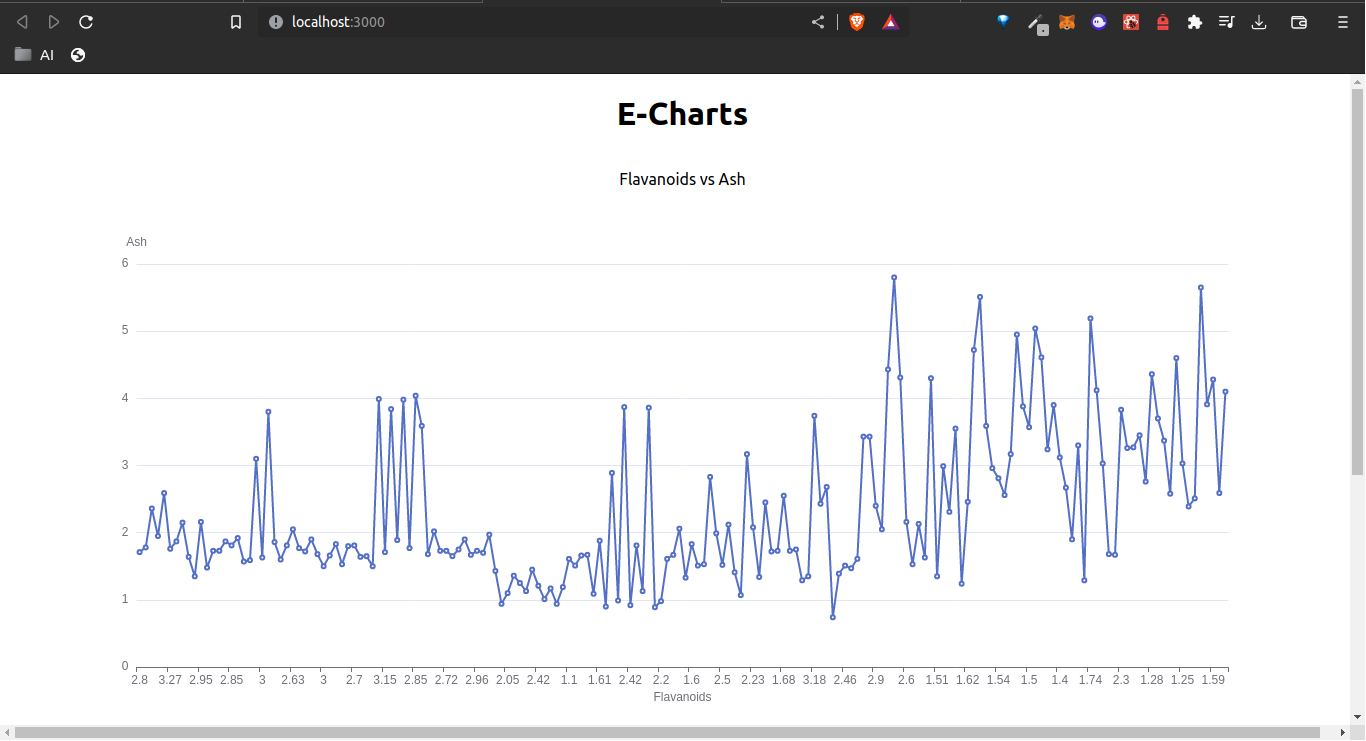Go back with the browser back arrow
The width and height of the screenshot is (1366, 741).
[22, 22]
